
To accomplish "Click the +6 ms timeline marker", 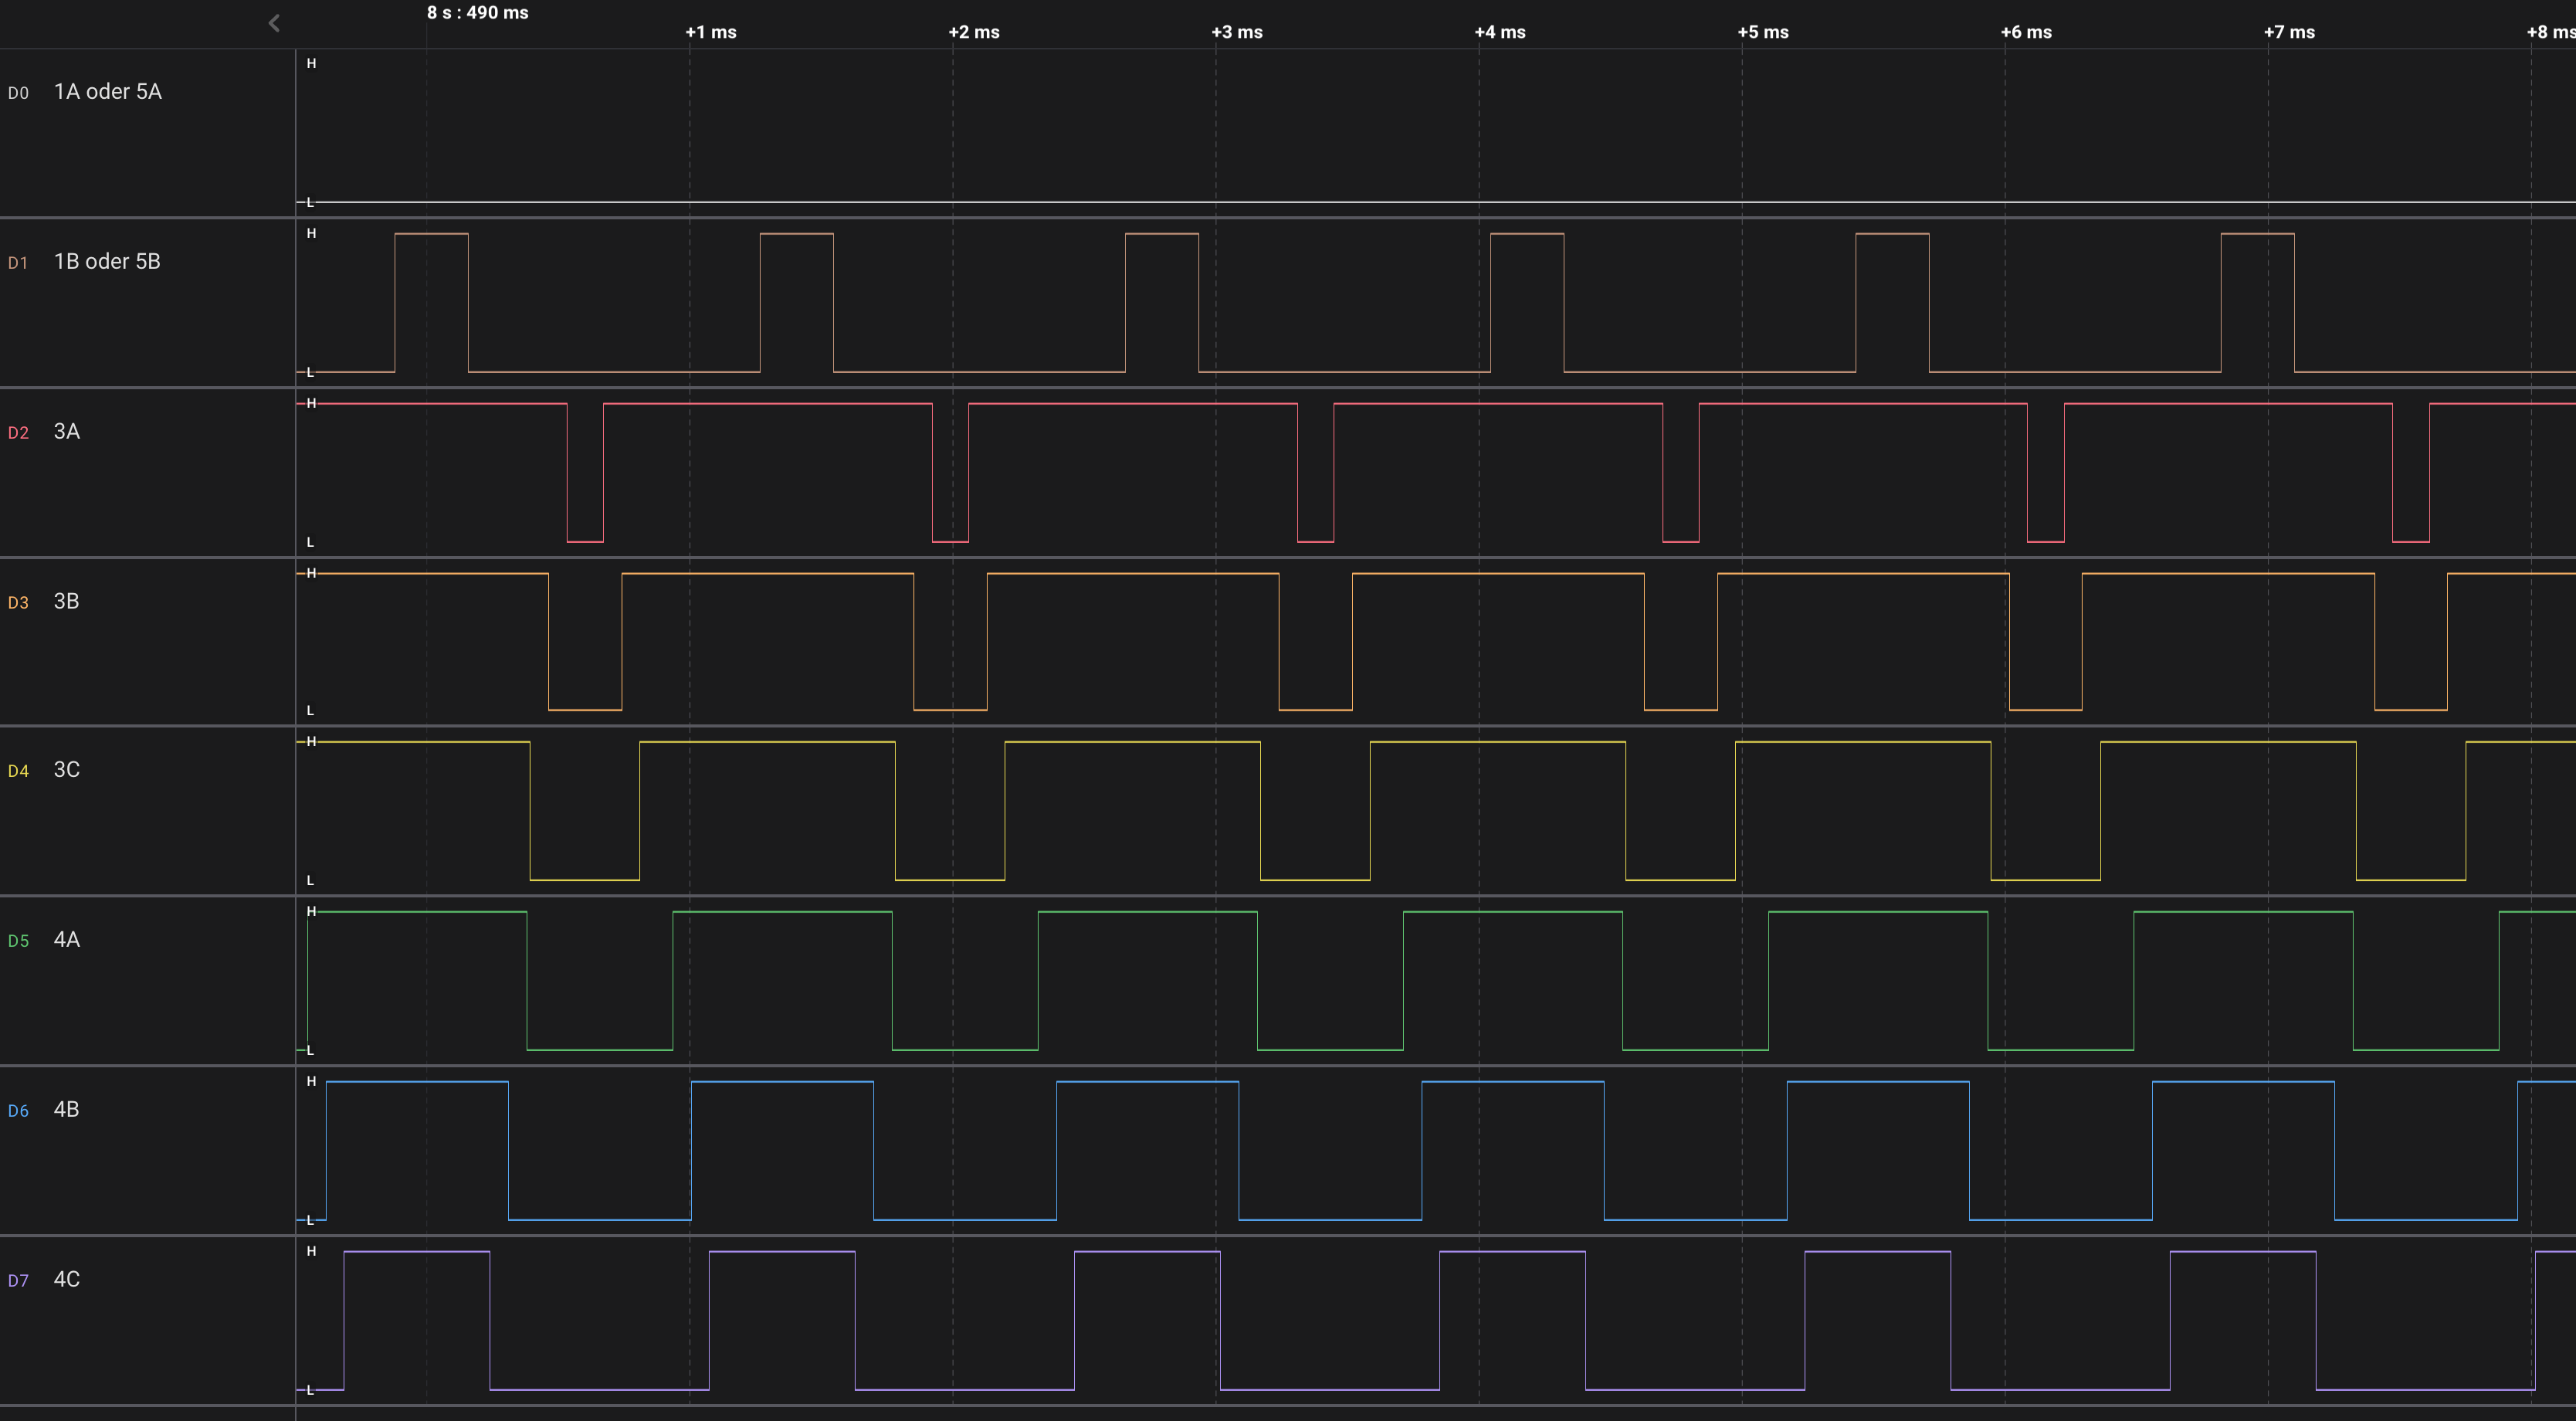I will (x=2026, y=32).
